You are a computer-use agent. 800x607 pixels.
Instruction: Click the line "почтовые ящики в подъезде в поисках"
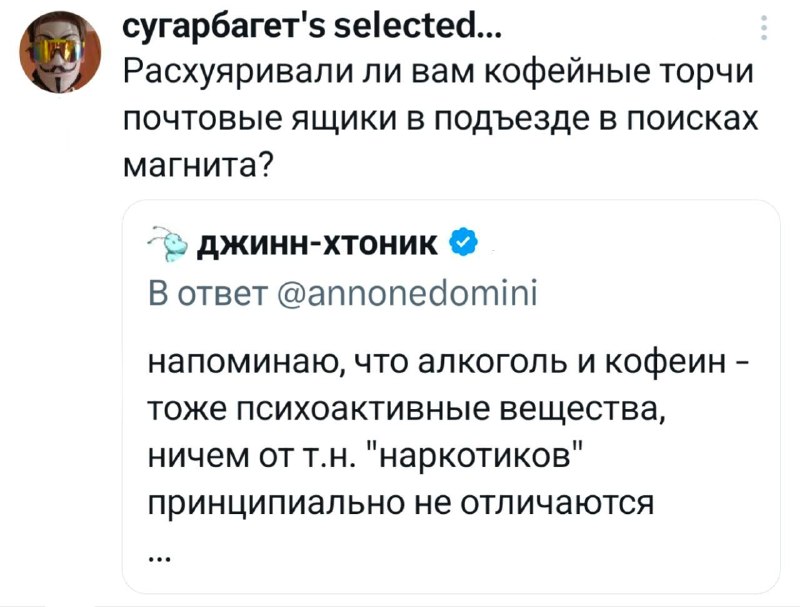pos(441,118)
